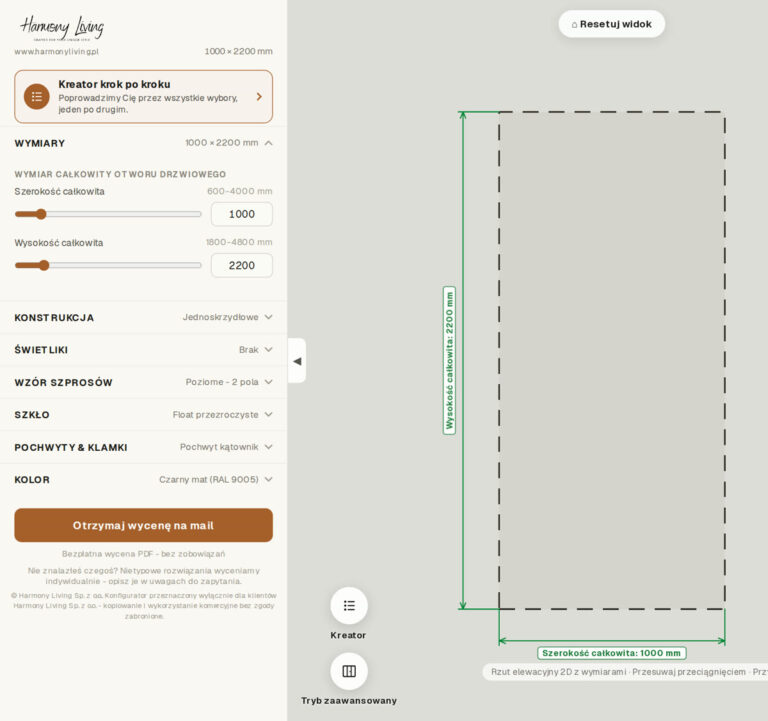Click the 'Tryb zaawansowany' label
Image resolution: width=768 pixels, height=721 pixels.
349,700
